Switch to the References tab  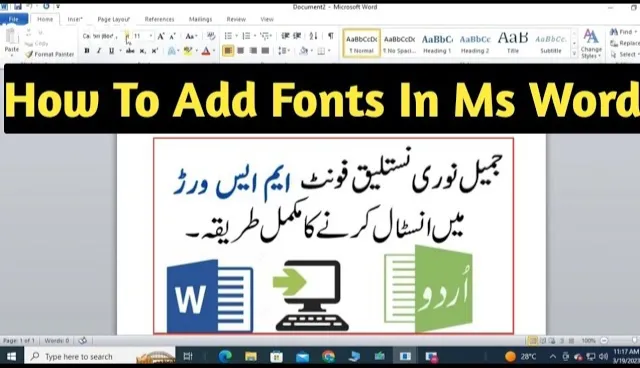[x=159, y=19]
